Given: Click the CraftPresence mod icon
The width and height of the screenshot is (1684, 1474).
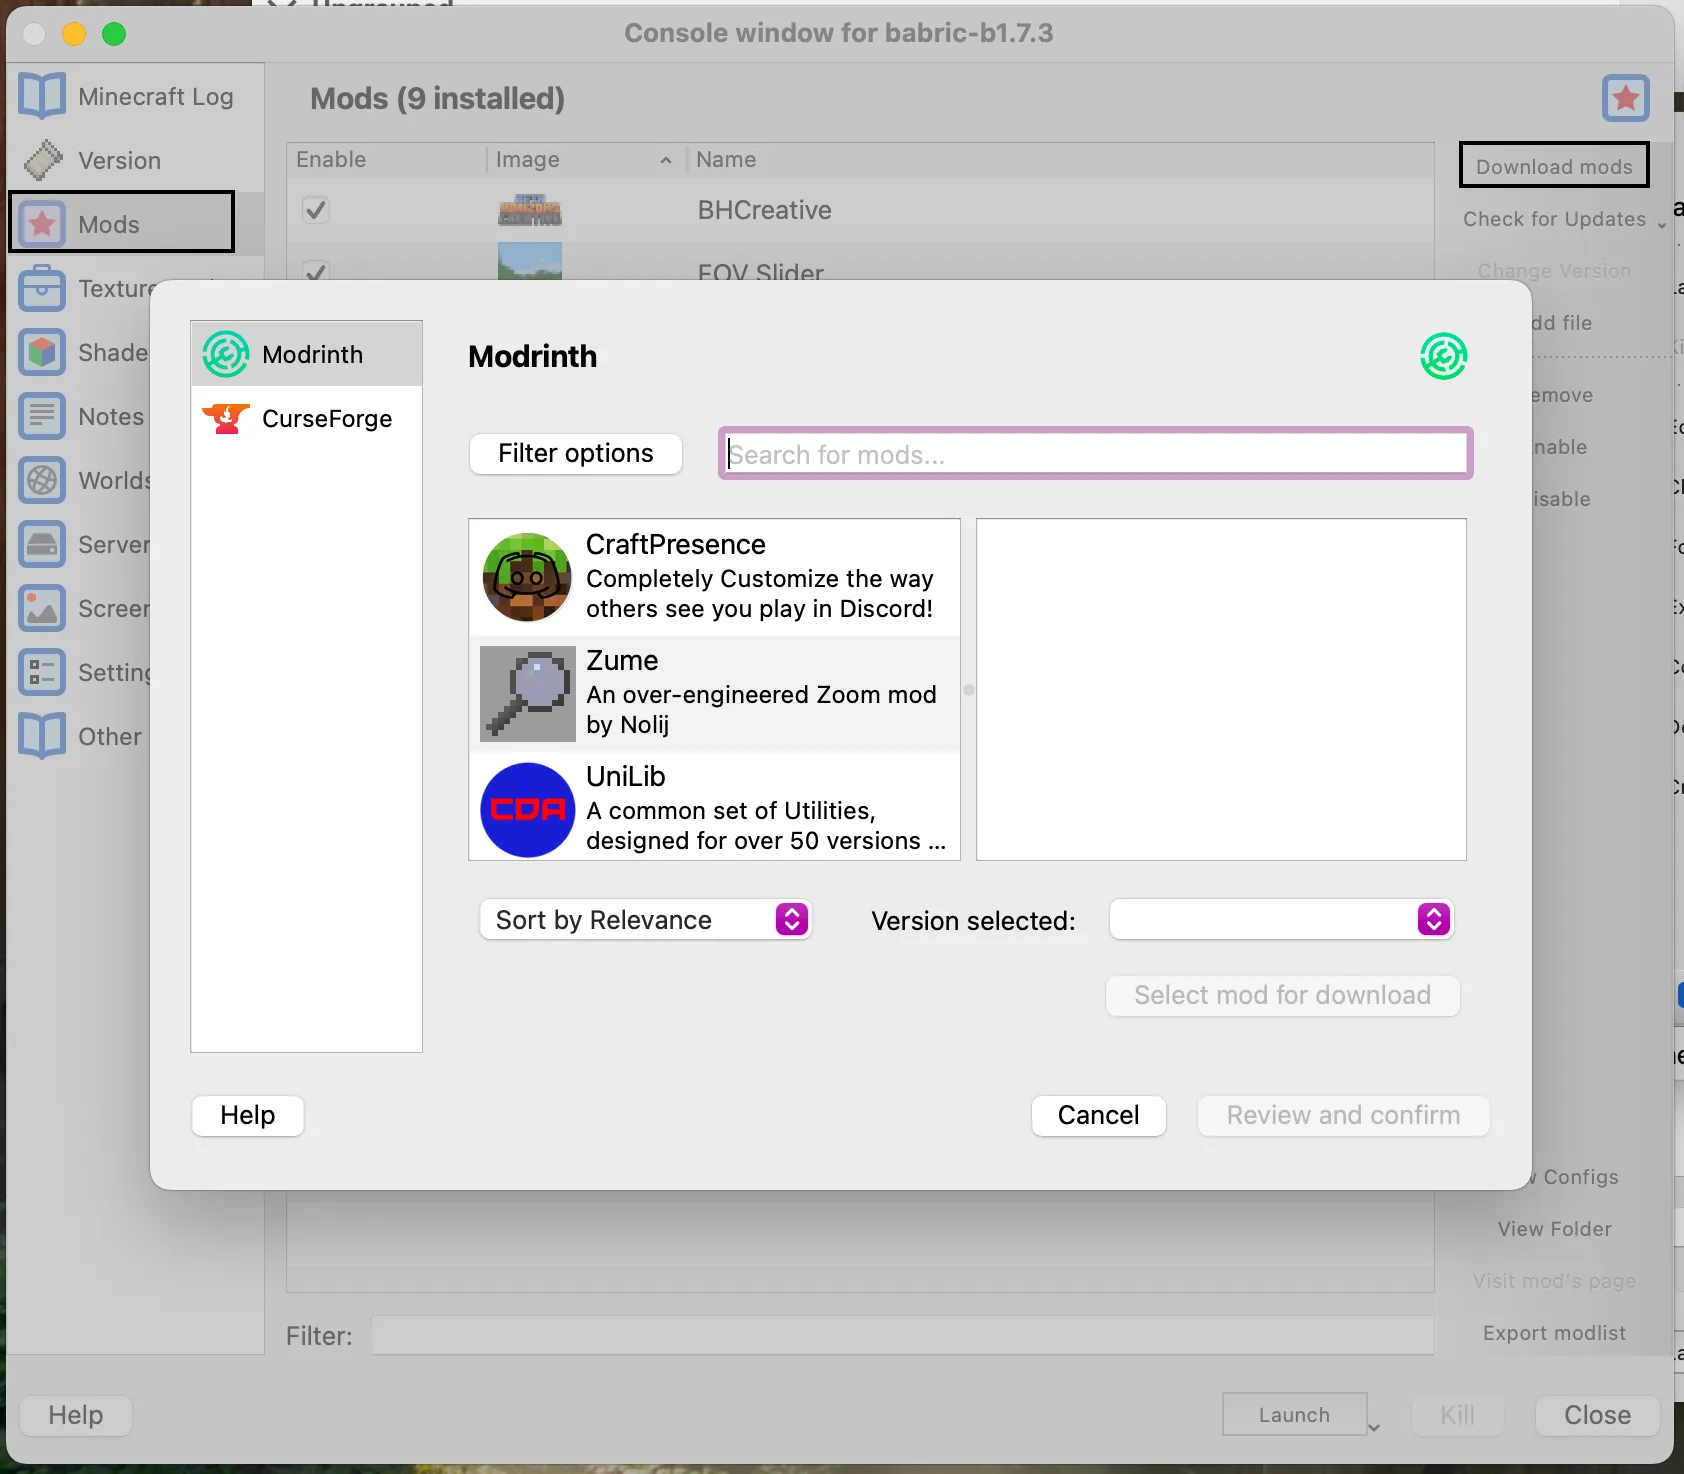Looking at the screenshot, I should pos(527,577).
